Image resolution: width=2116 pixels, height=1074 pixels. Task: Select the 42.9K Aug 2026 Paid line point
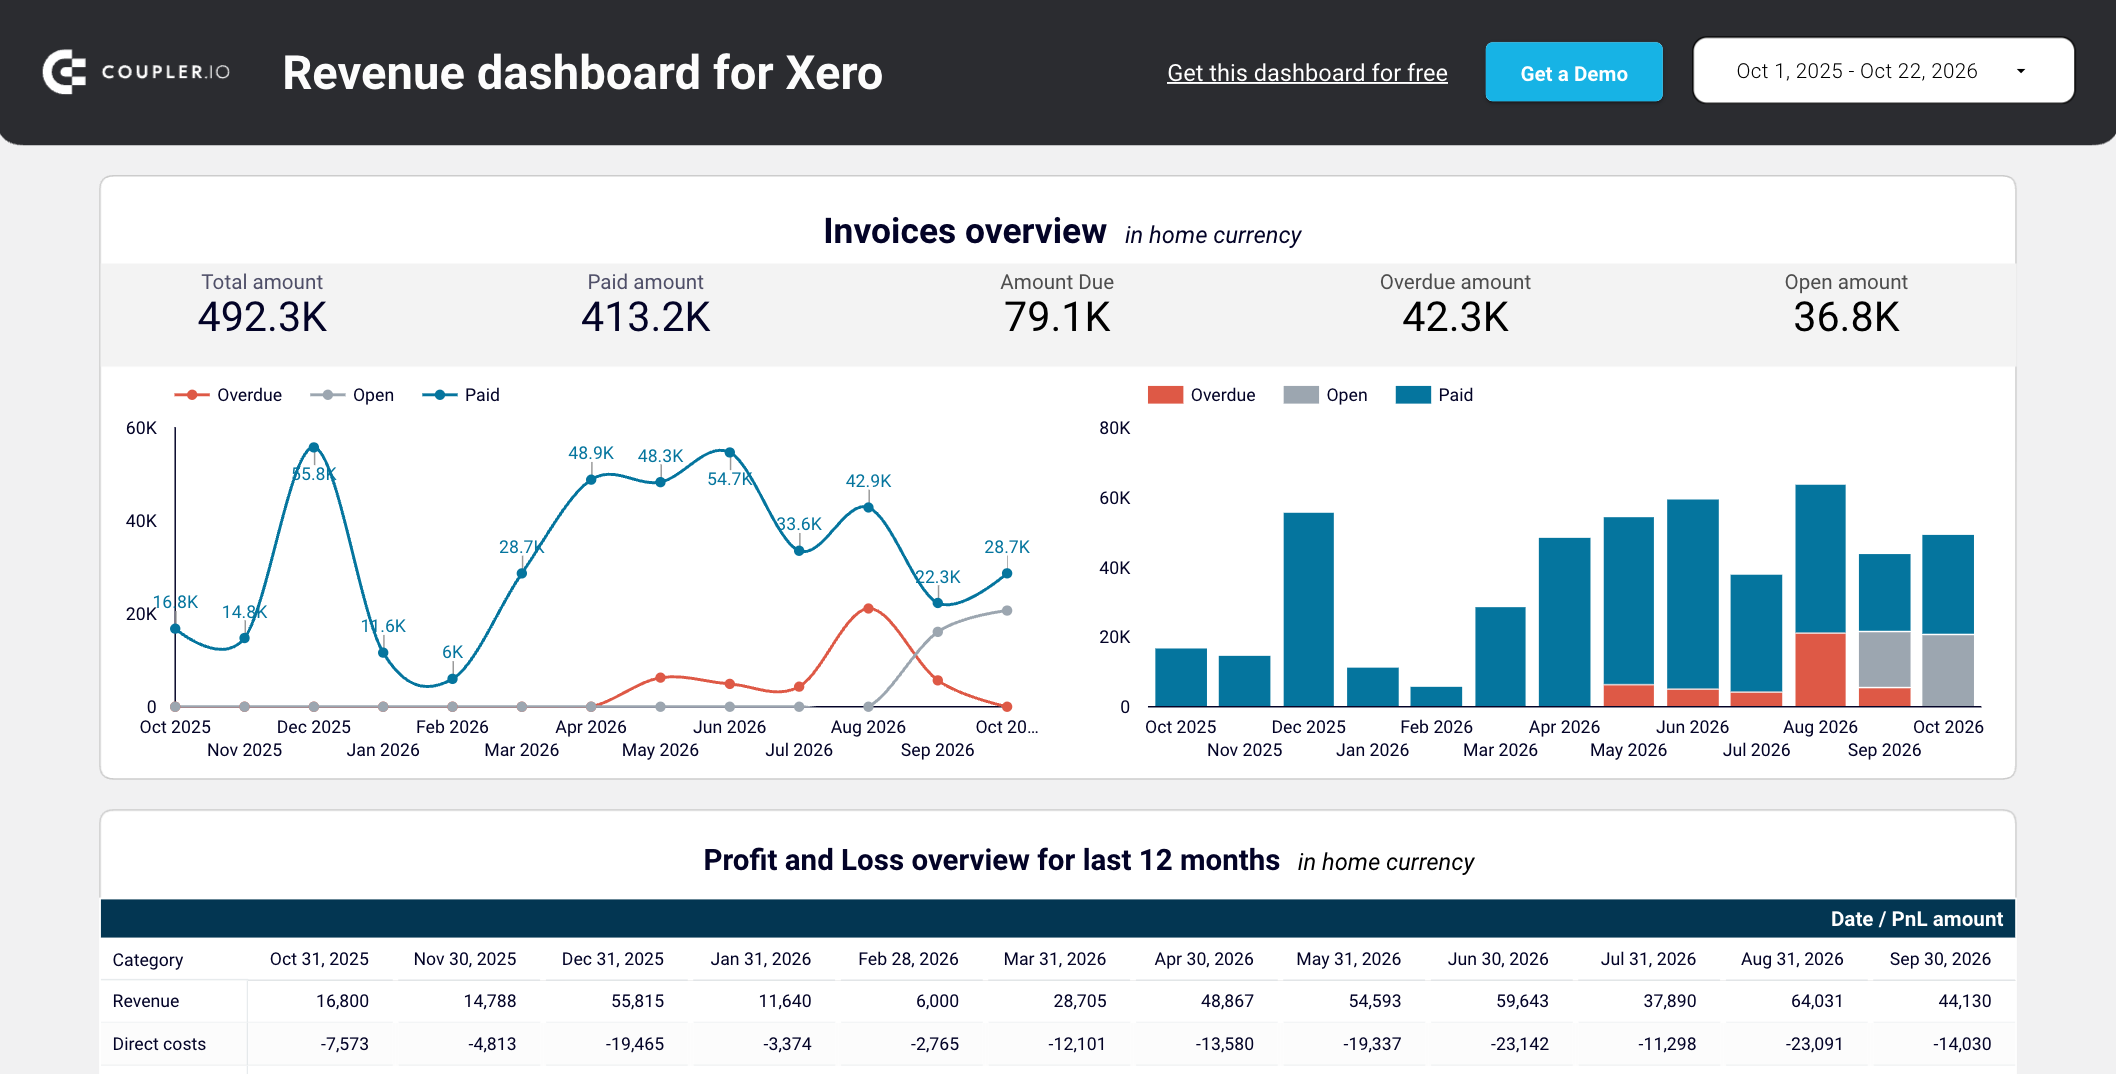coord(868,508)
